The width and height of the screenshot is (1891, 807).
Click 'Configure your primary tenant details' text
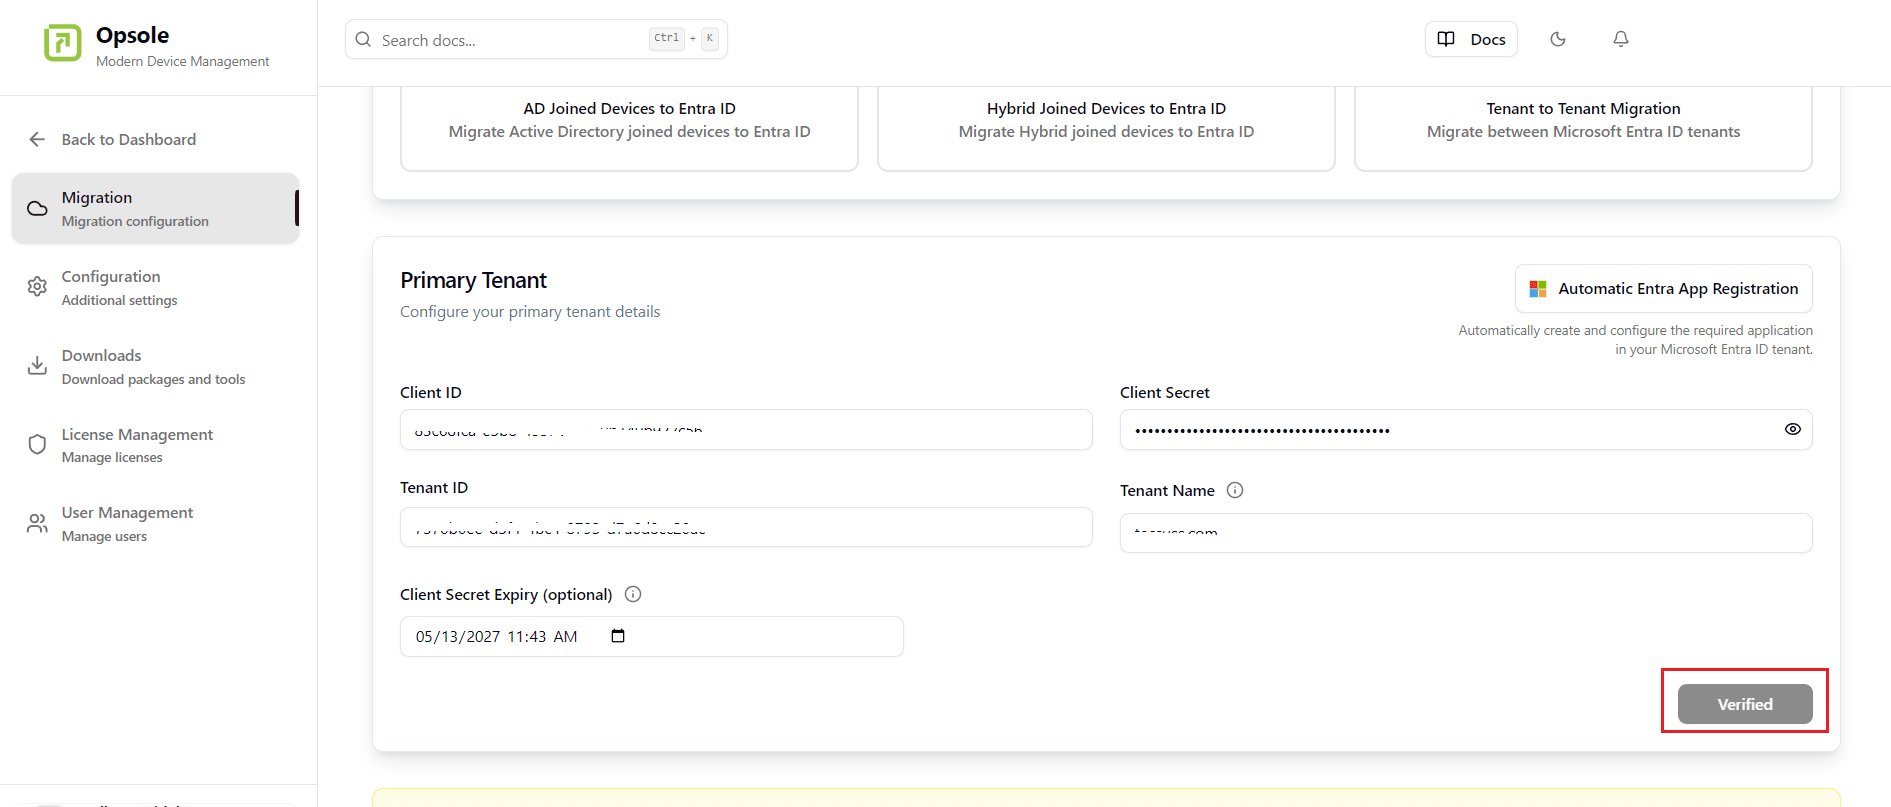click(x=530, y=312)
